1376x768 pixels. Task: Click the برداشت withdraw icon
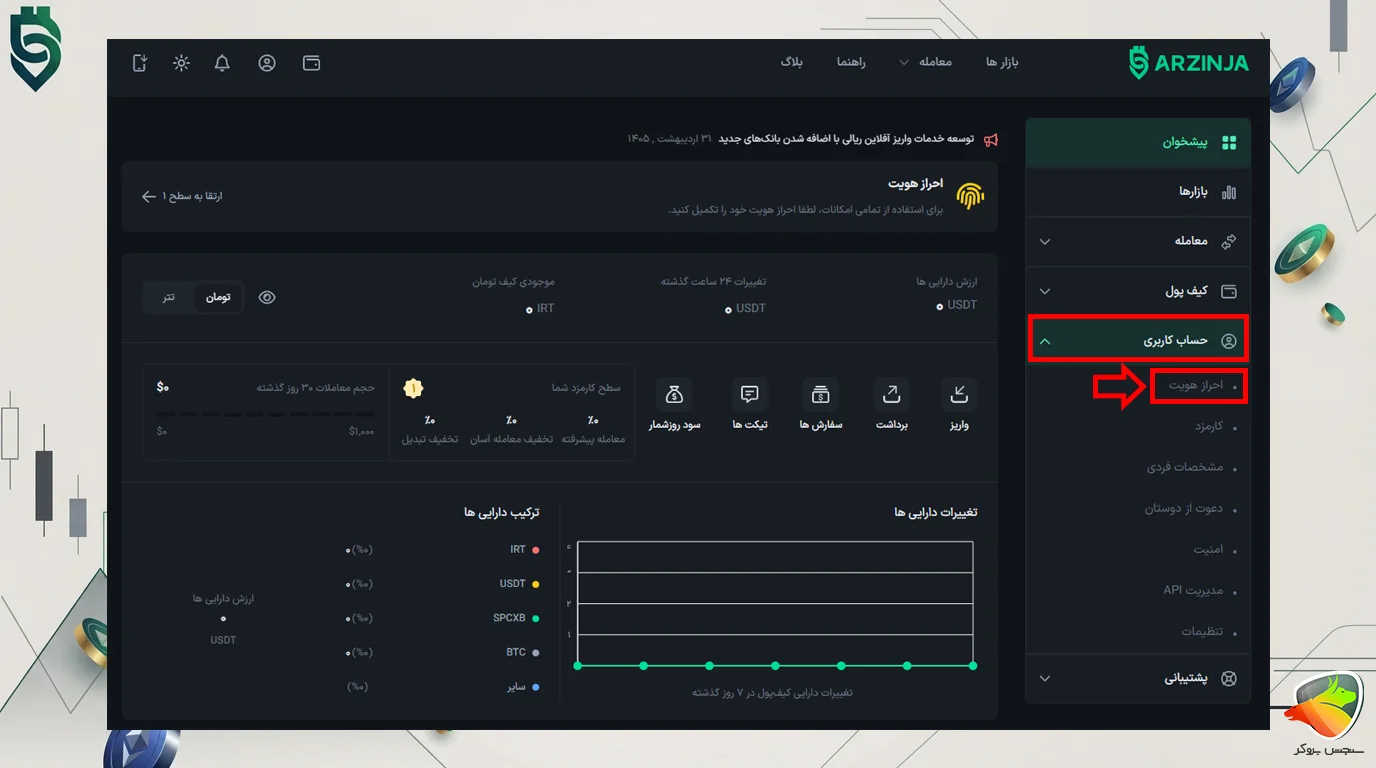pos(891,394)
